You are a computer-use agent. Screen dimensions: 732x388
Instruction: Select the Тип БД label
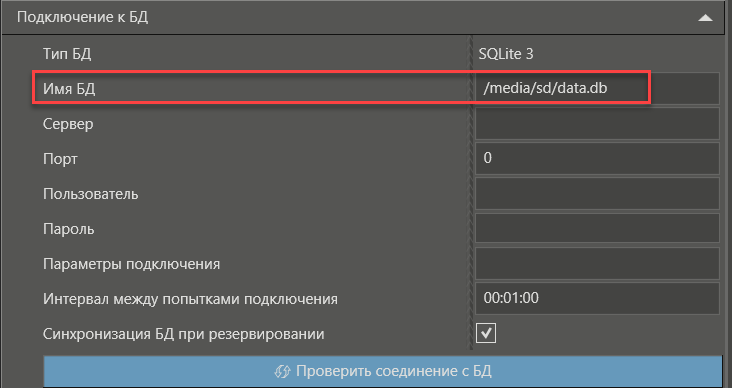point(67,54)
